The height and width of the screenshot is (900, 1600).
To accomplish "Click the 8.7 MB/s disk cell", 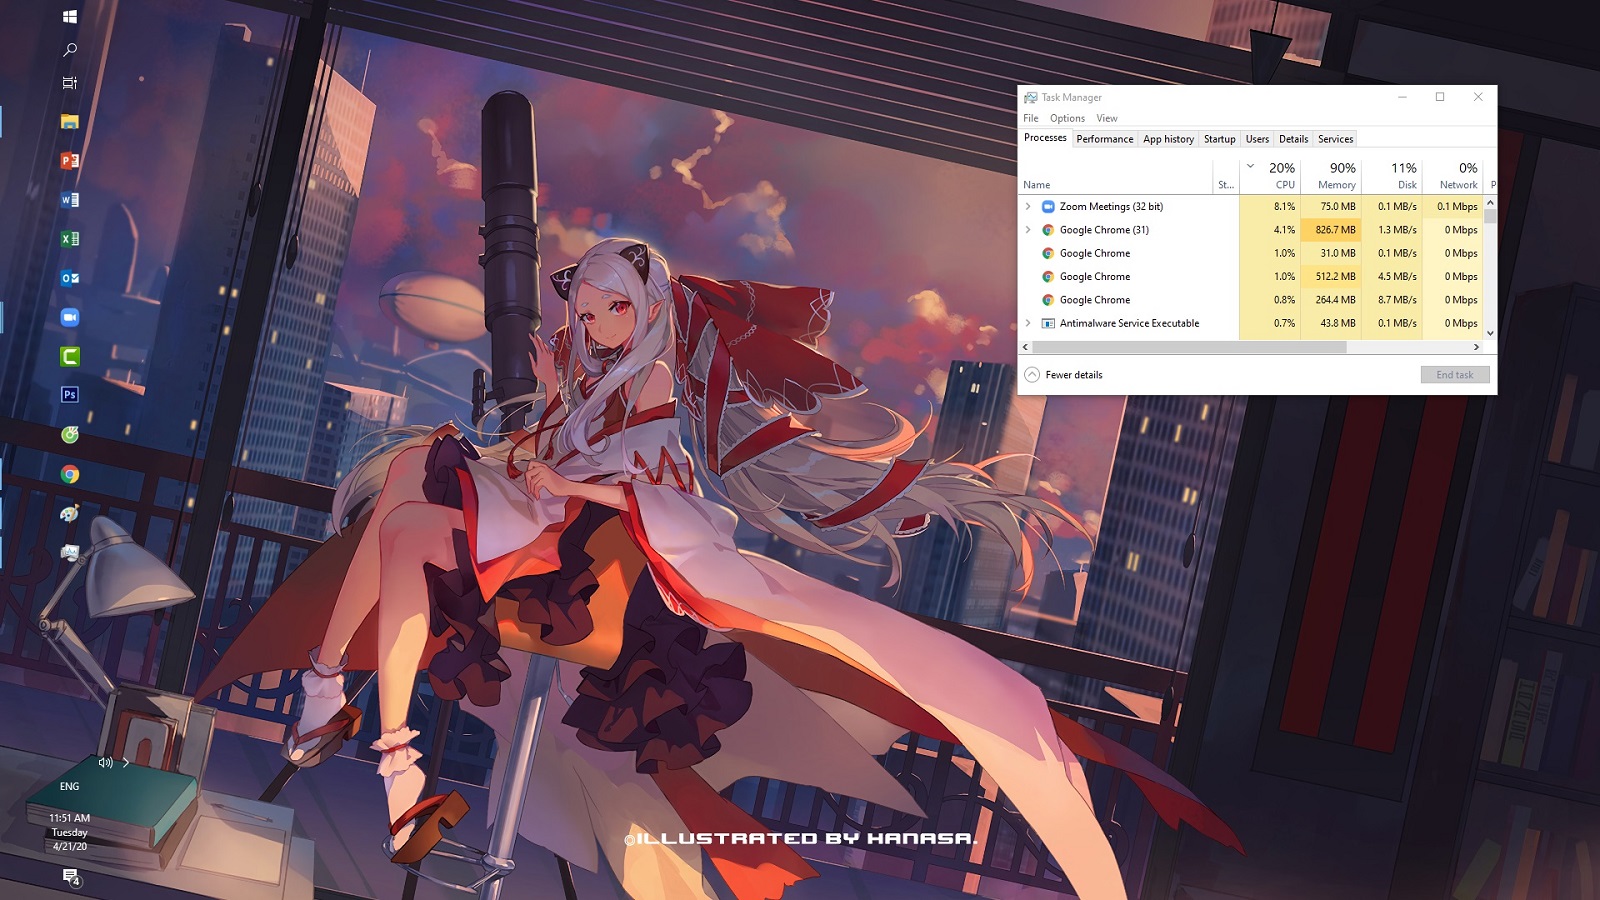I will pos(1392,300).
